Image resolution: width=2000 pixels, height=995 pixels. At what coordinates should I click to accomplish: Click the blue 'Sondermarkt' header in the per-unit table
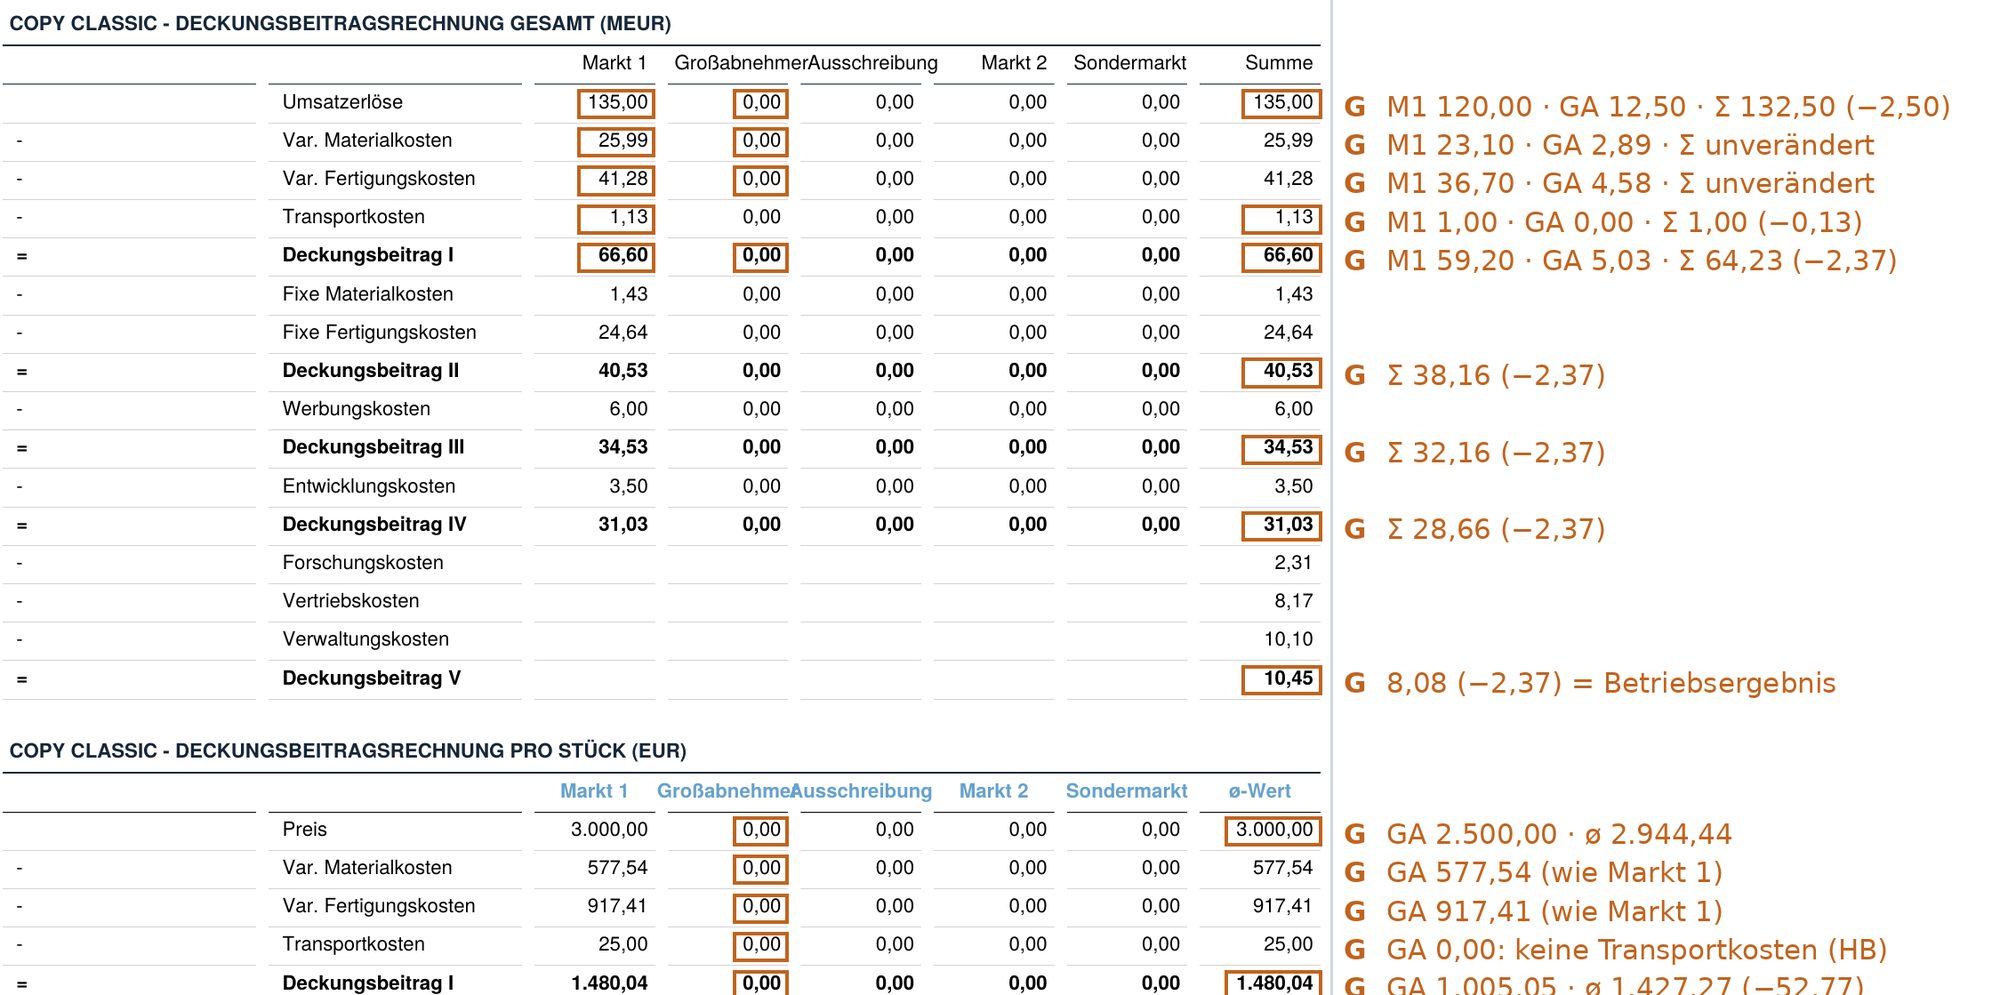tap(1126, 791)
